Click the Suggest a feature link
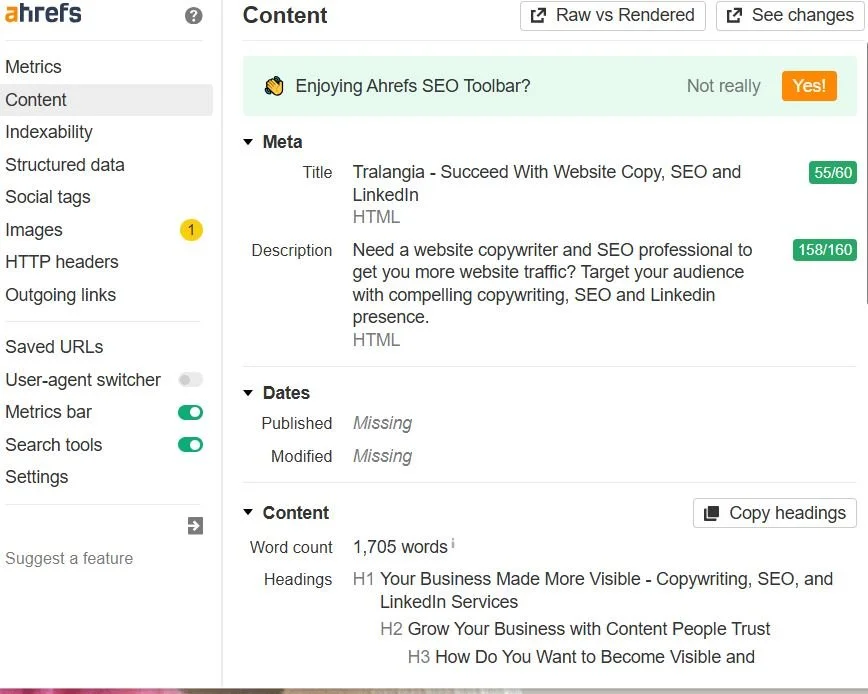This screenshot has height=694, width=868. [69, 558]
